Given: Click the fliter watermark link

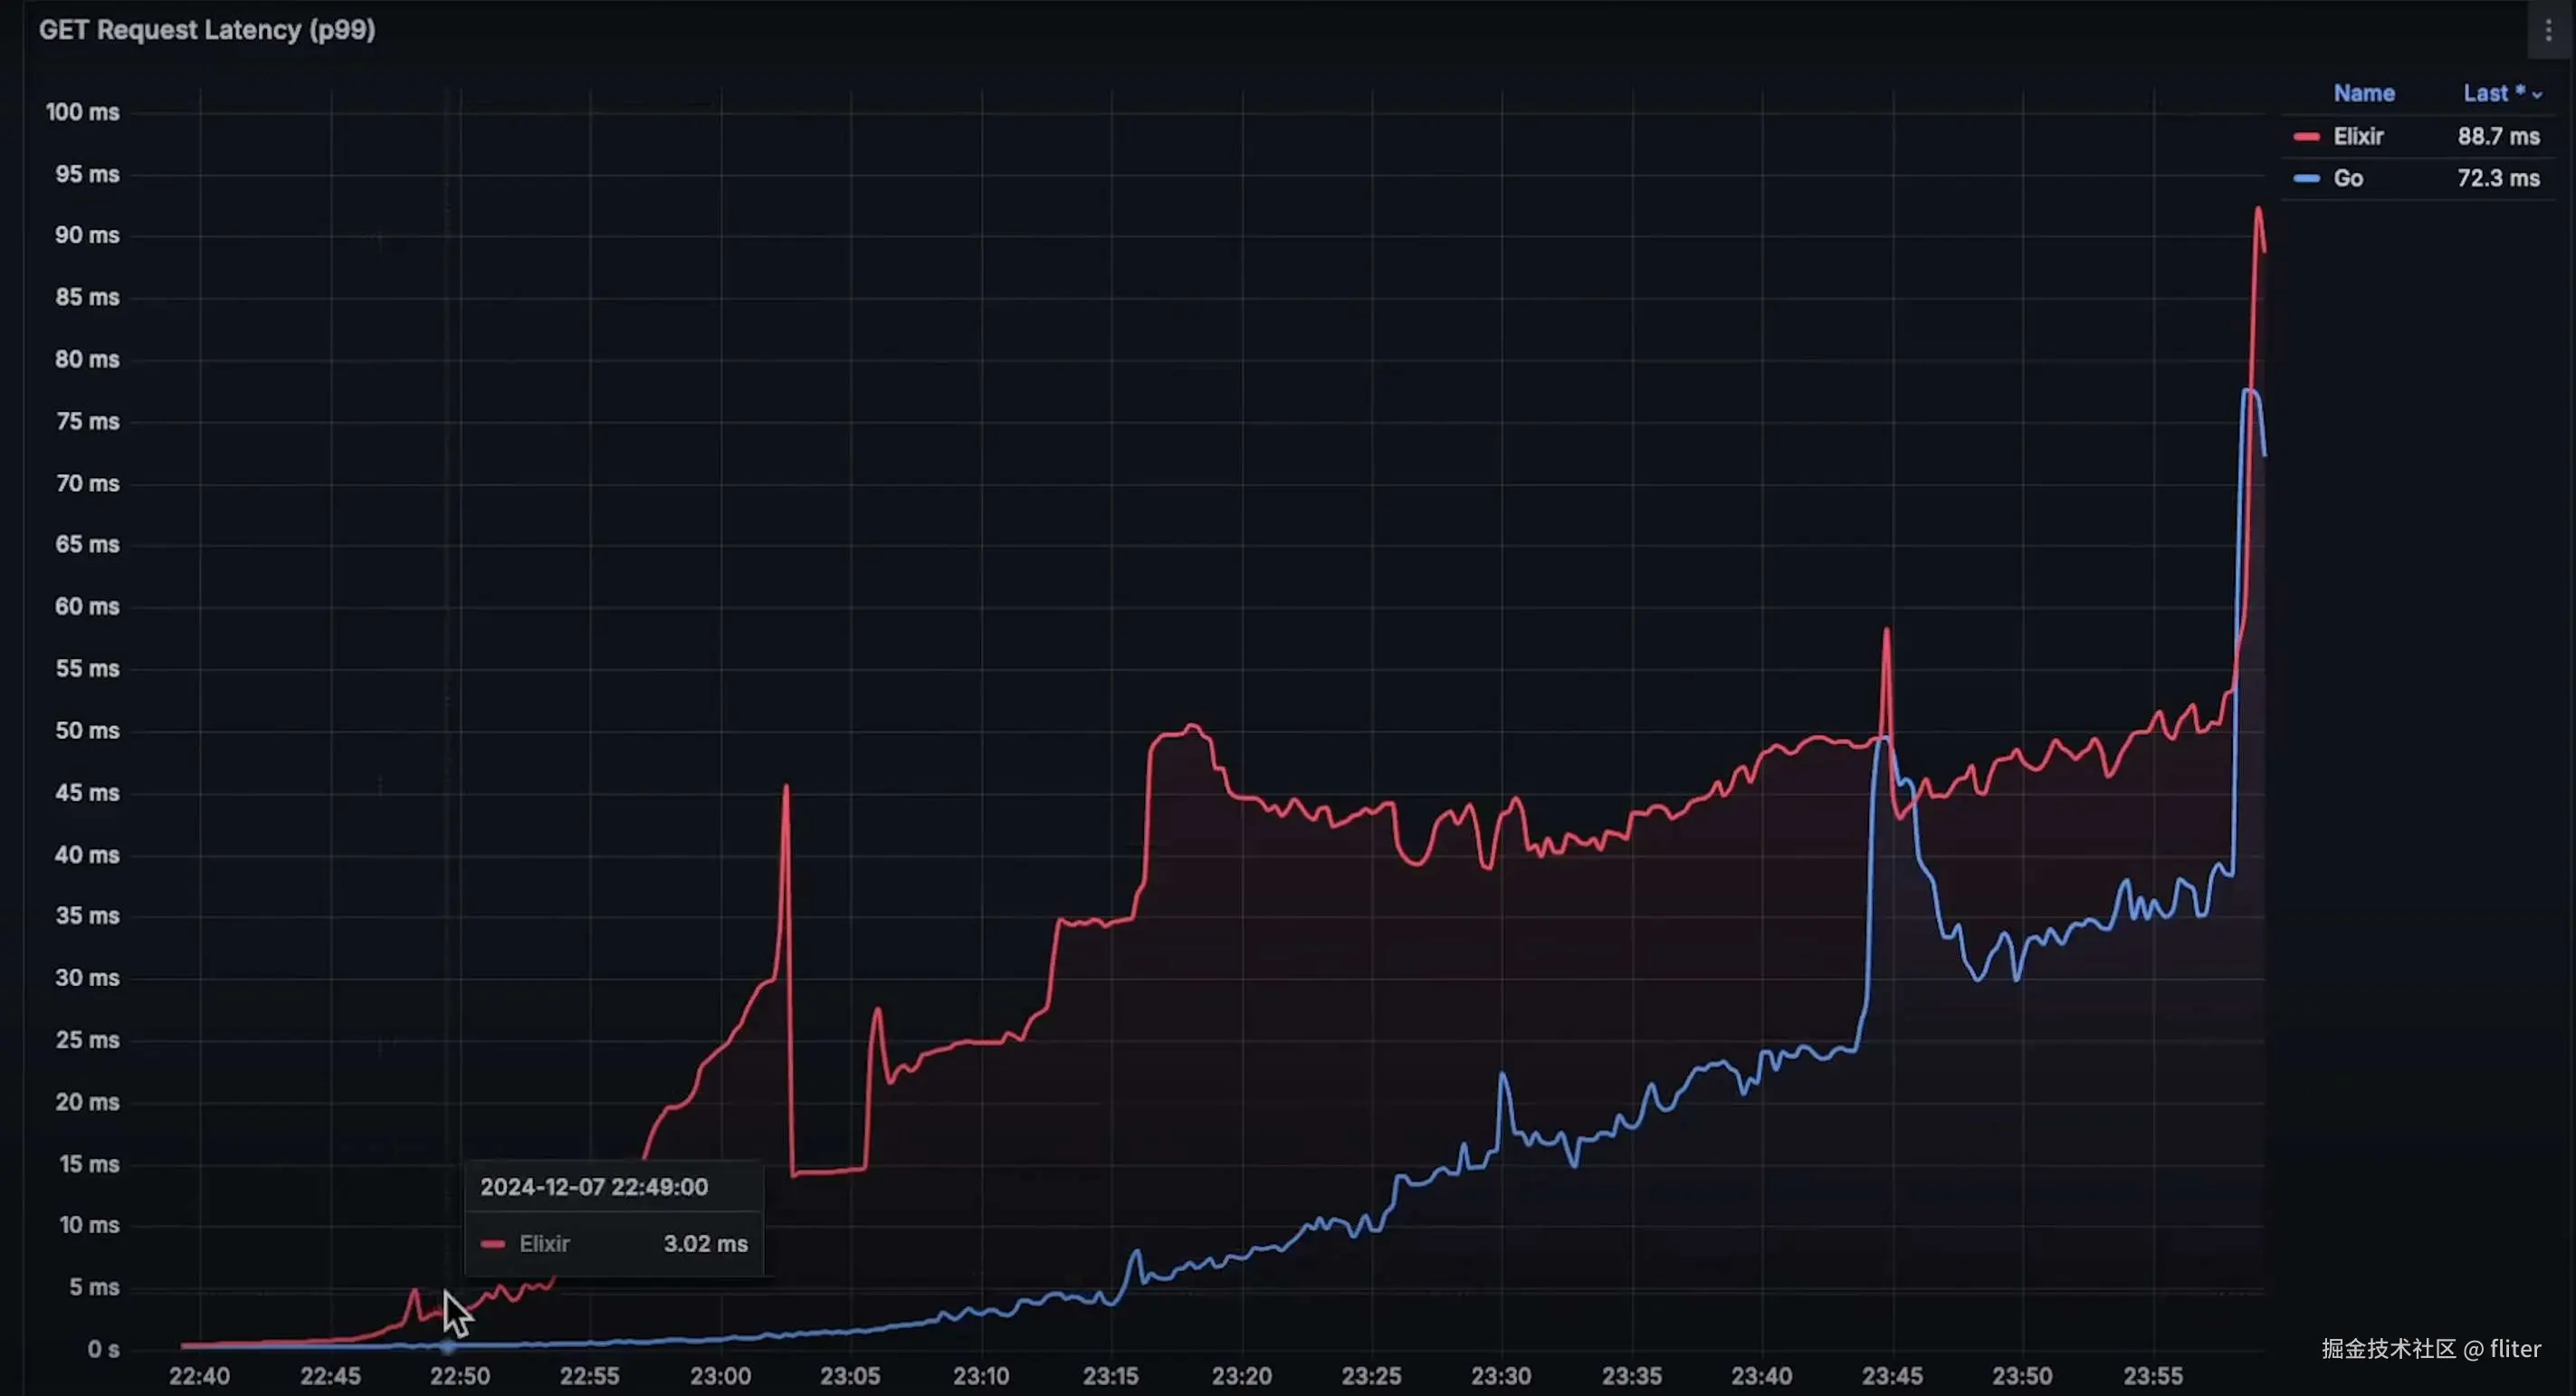Looking at the screenshot, I should 2514,1349.
